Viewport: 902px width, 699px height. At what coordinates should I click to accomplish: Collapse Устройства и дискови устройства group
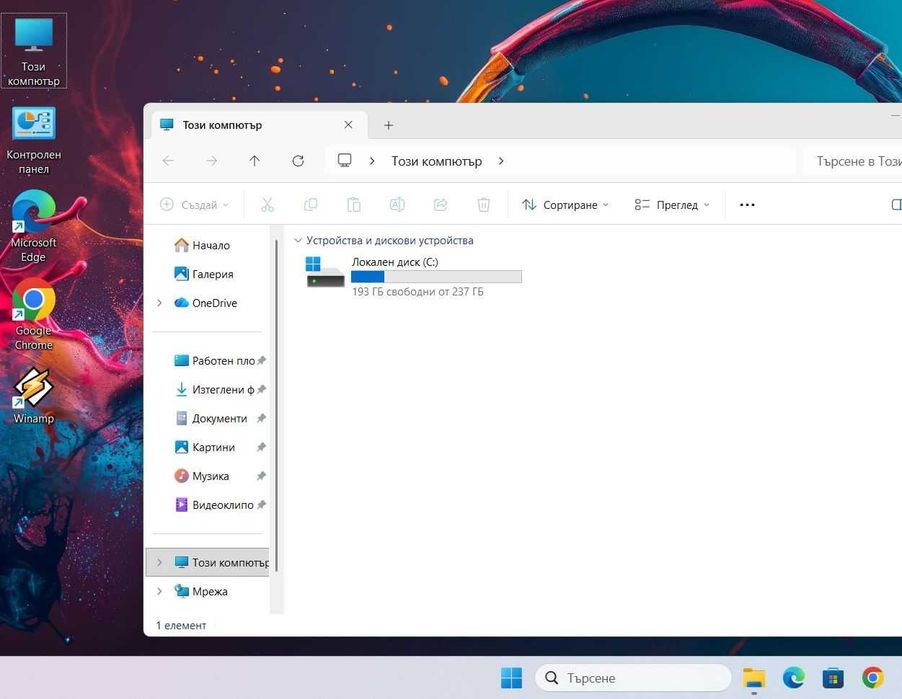pyautogui.click(x=297, y=240)
